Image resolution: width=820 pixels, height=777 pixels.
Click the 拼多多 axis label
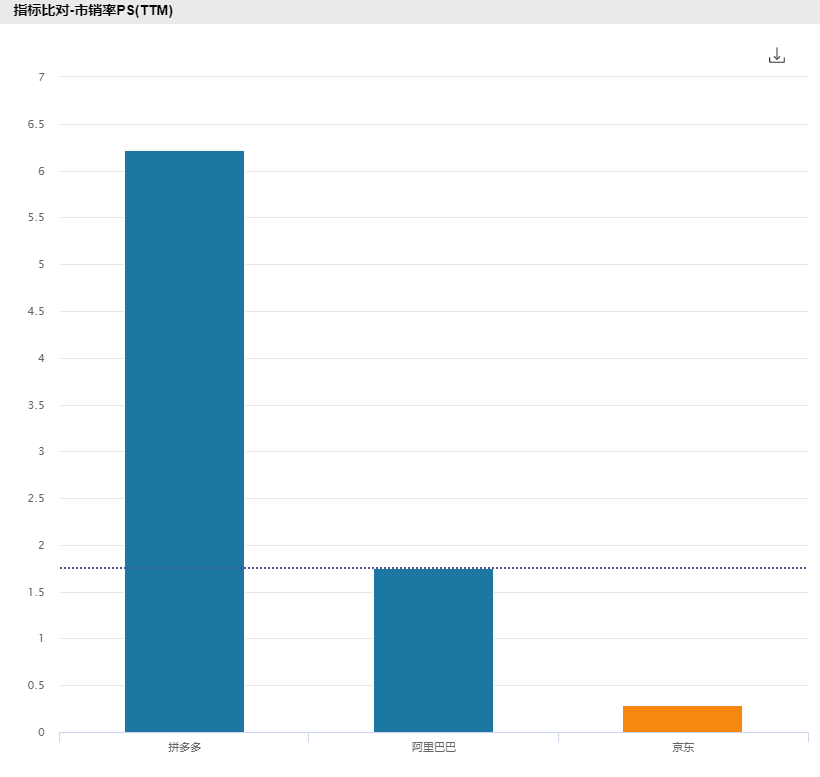(x=184, y=747)
